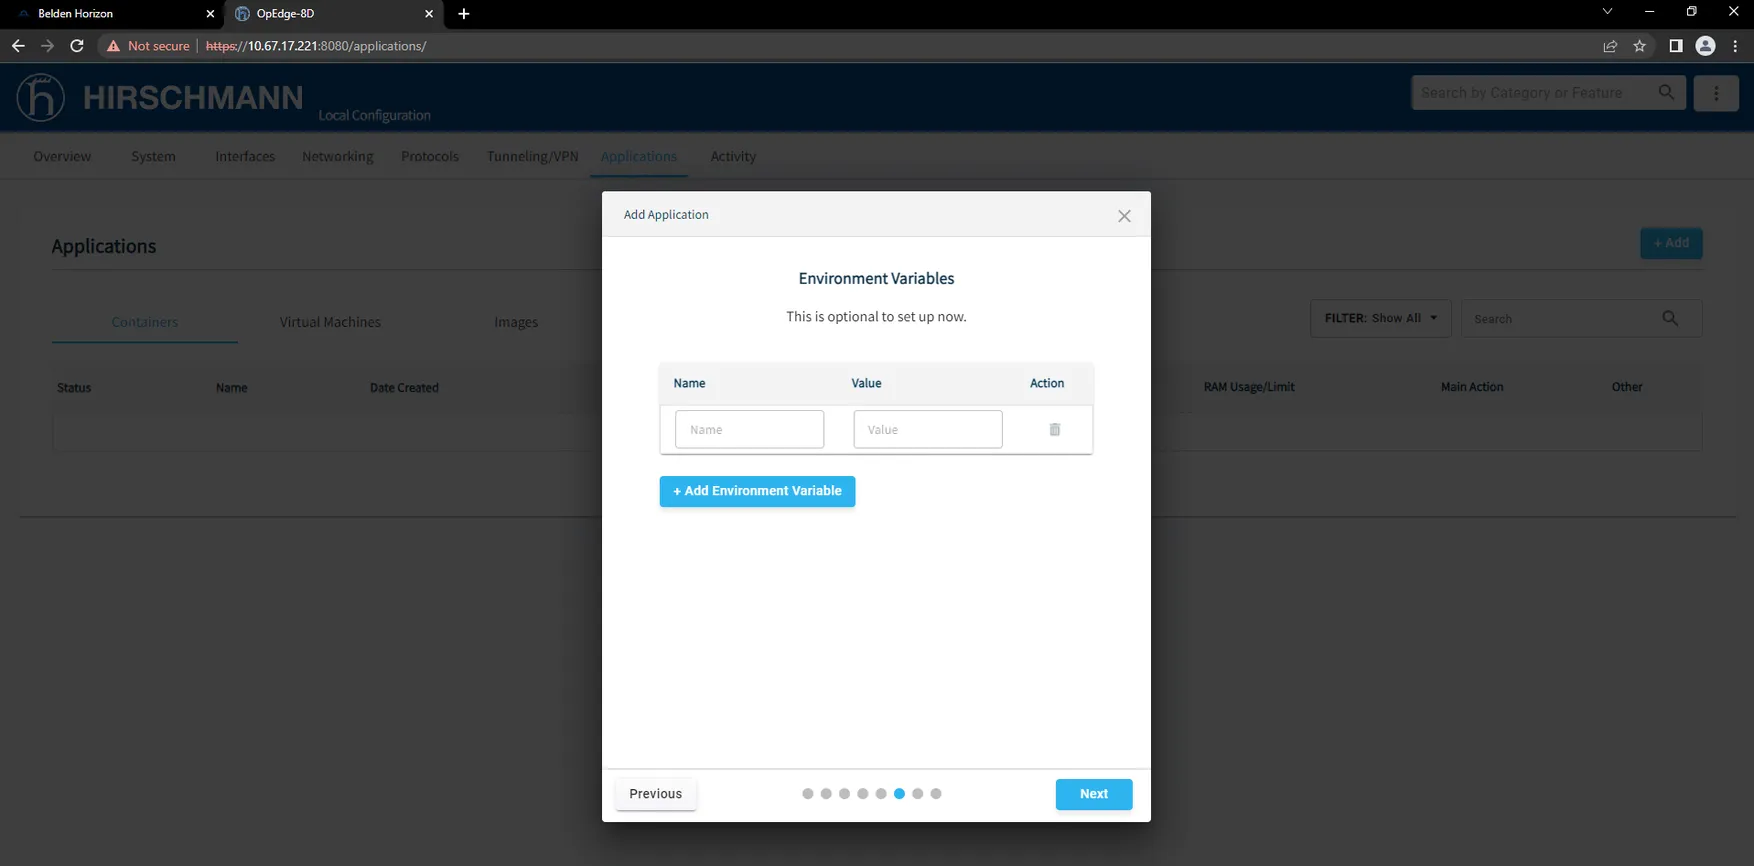This screenshot has width=1754, height=866.
Task: Open a new browser tab
Action: coord(464,14)
